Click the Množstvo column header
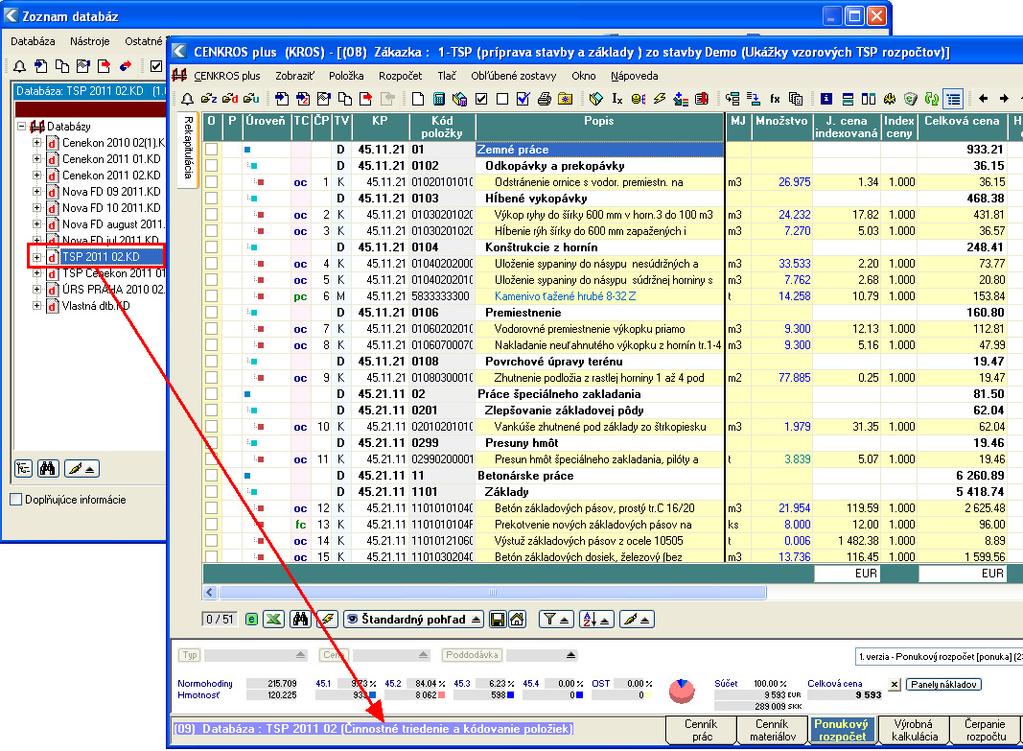The image size is (1023, 751). (x=781, y=127)
